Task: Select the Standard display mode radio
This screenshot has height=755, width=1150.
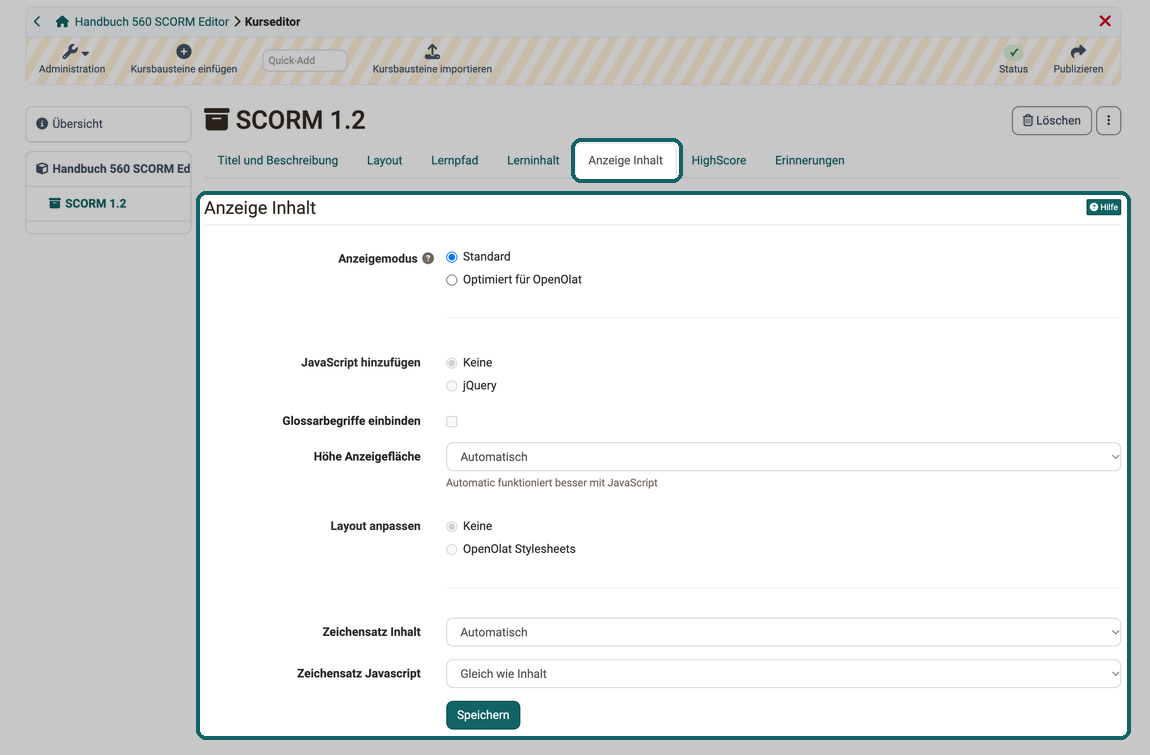Action: pos(452,257)
